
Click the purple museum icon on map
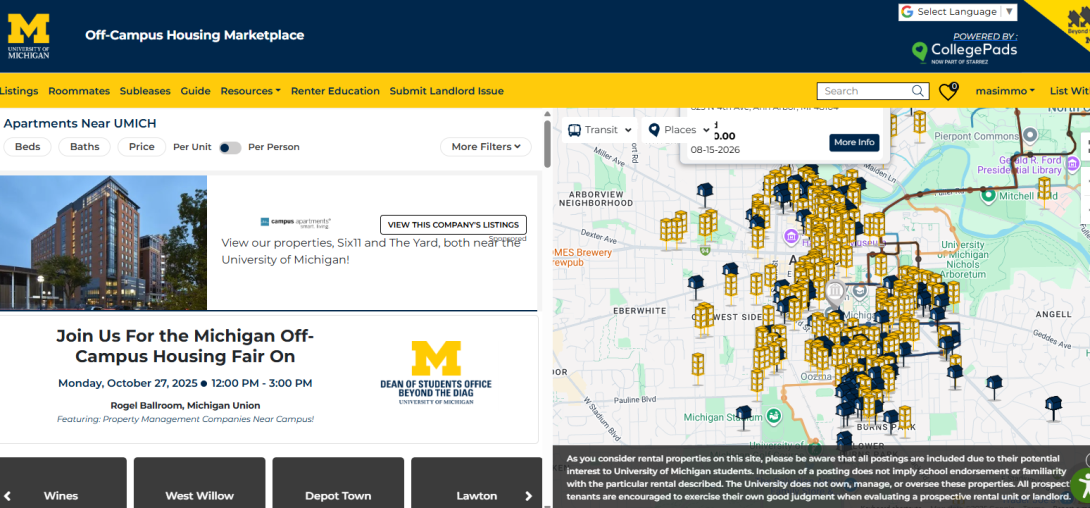coord(790,238)
